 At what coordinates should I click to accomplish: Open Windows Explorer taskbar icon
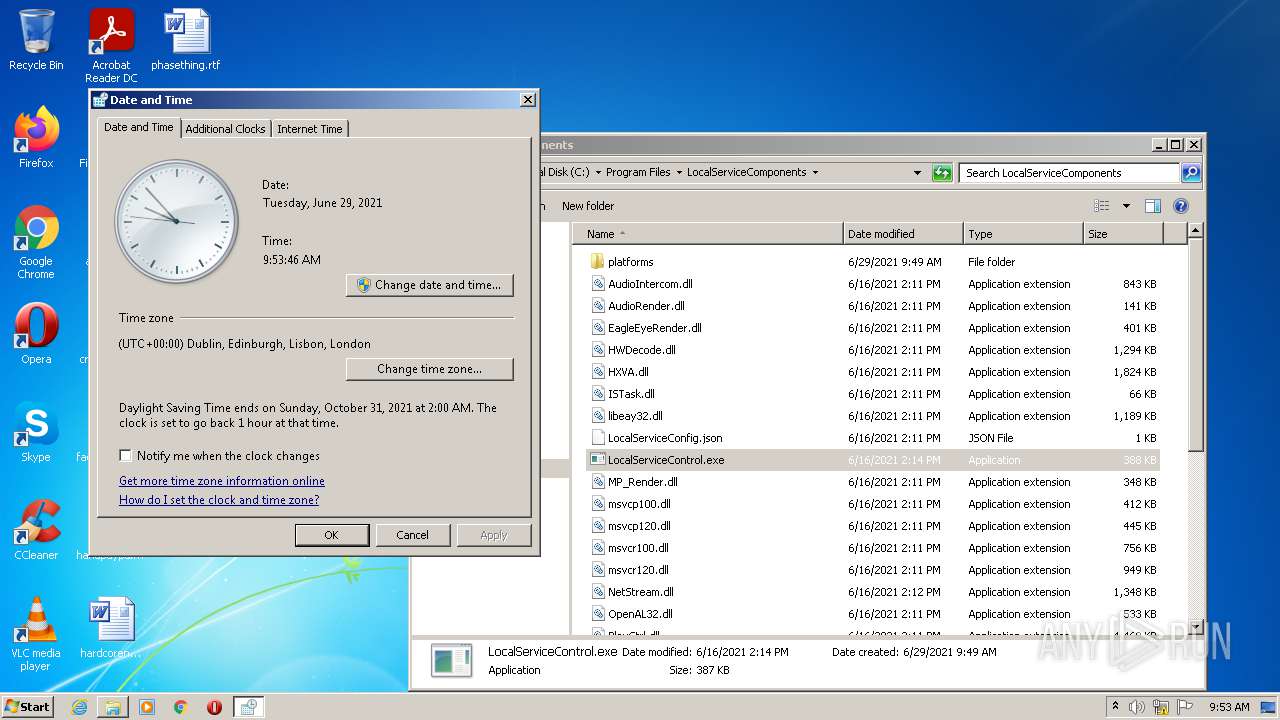click(113, 707)
